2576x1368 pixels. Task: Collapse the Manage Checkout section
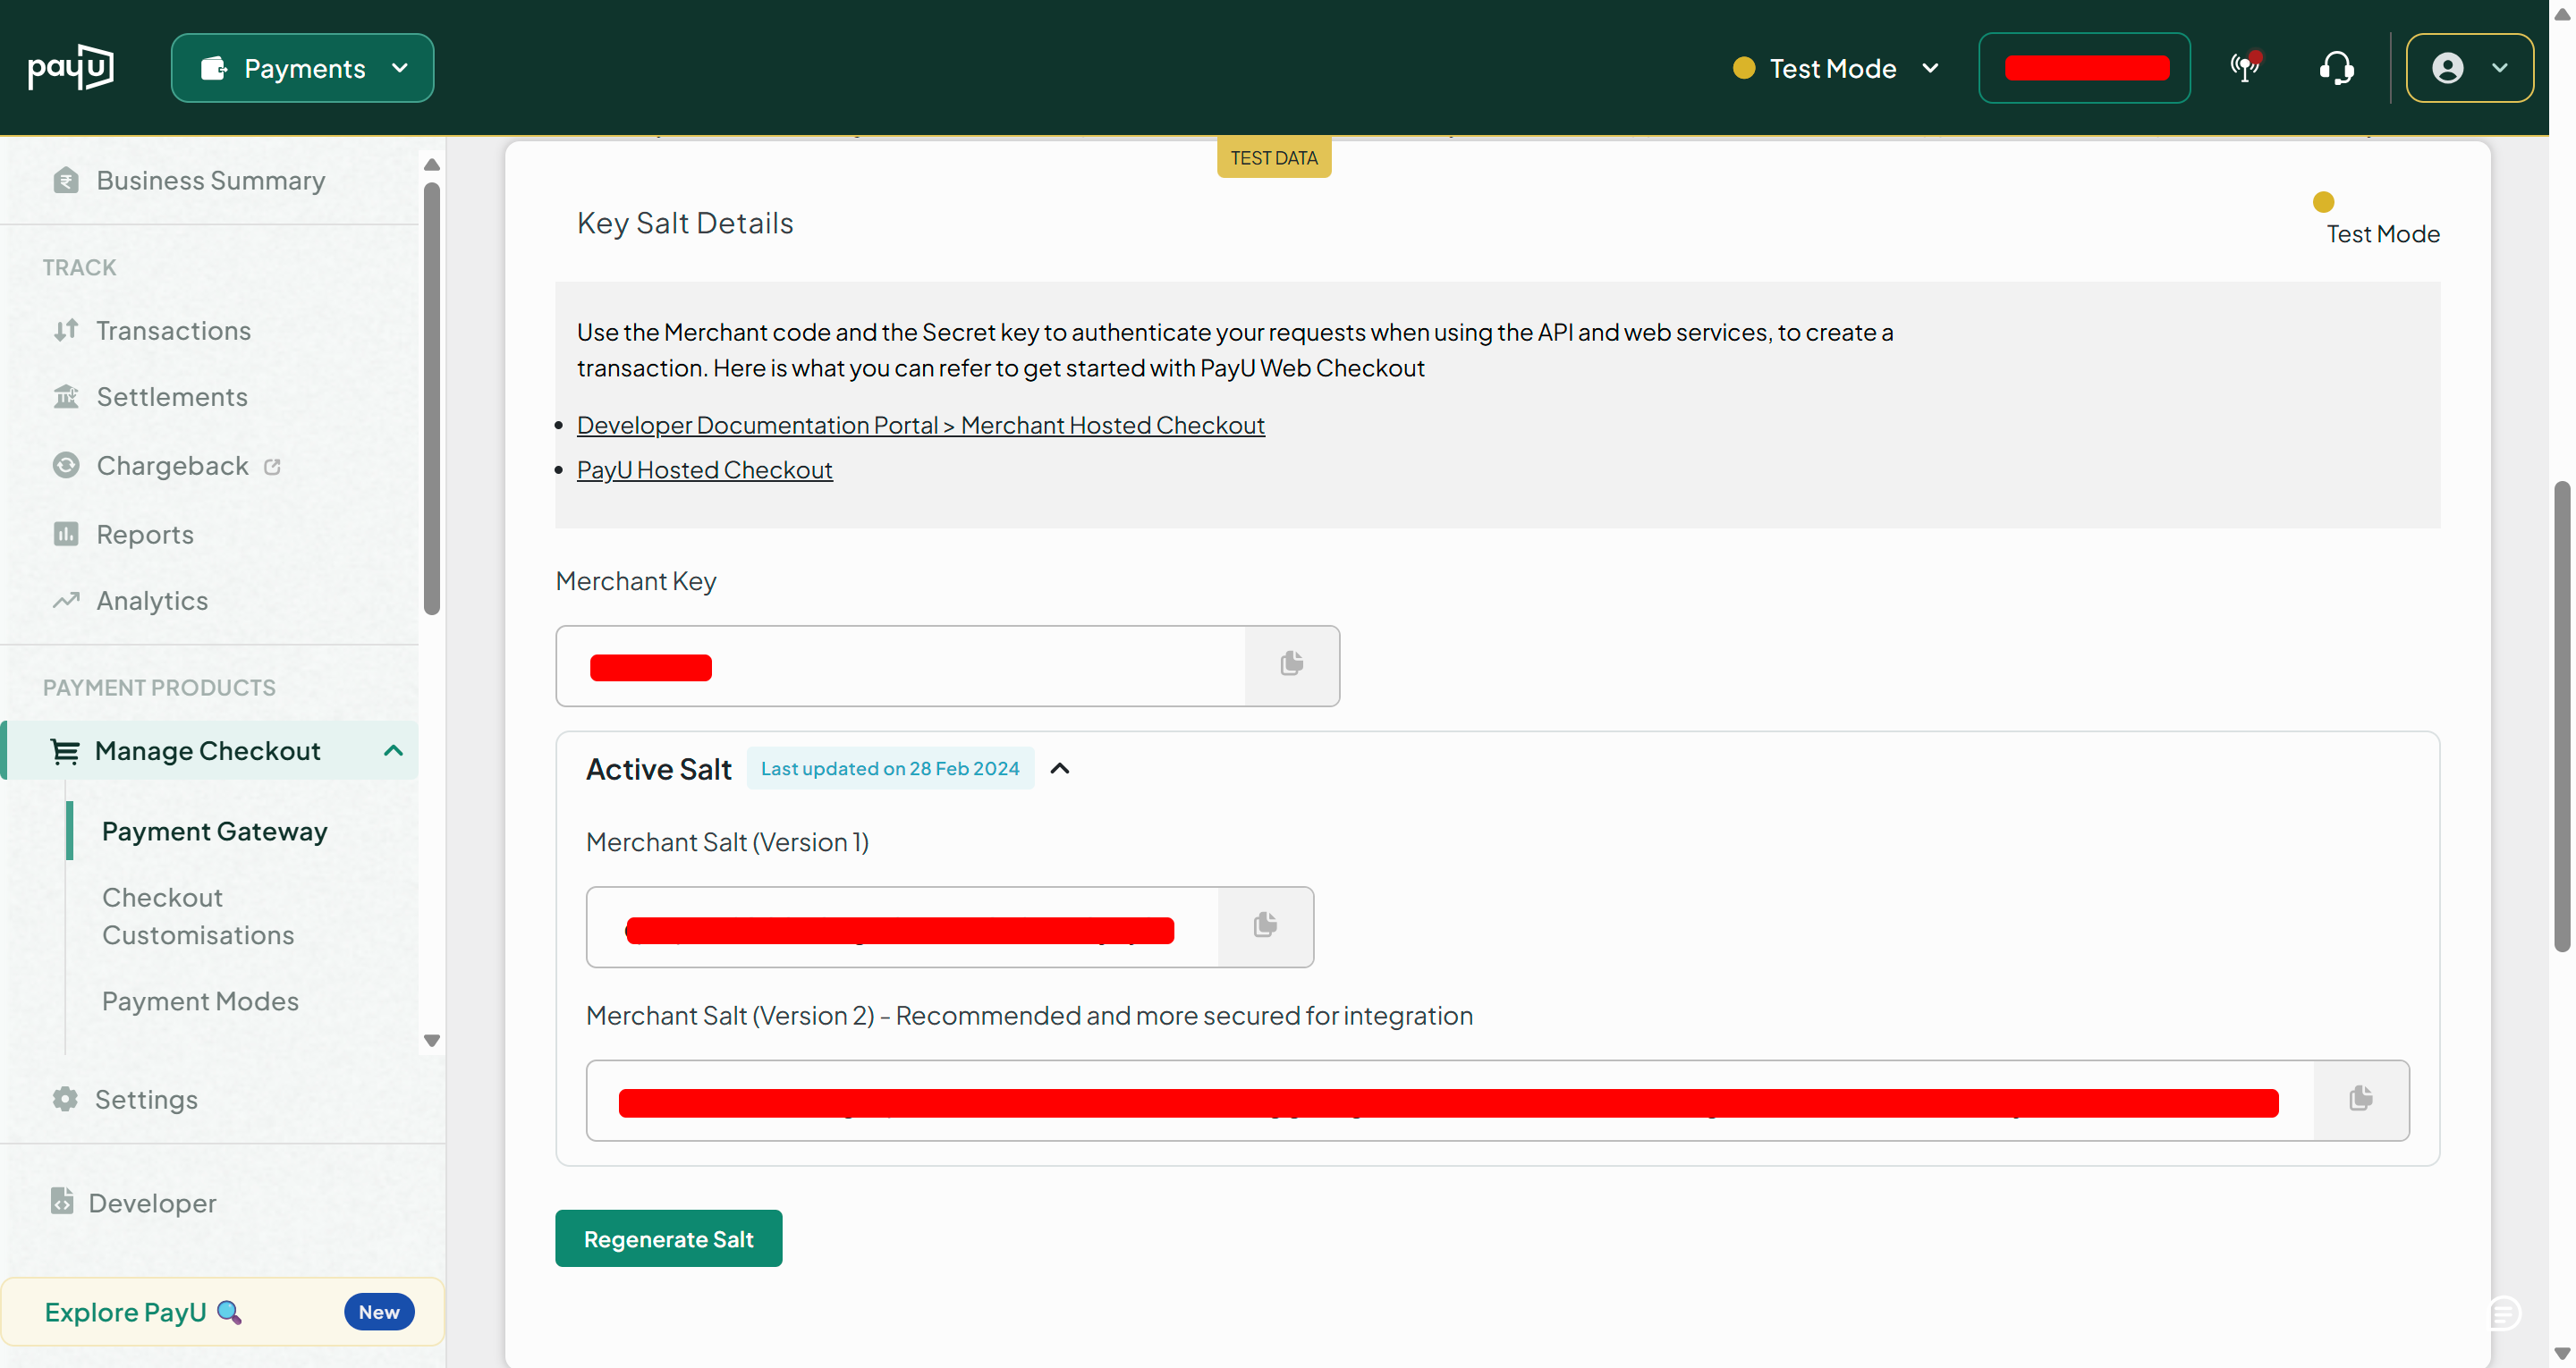click(393, 750)
